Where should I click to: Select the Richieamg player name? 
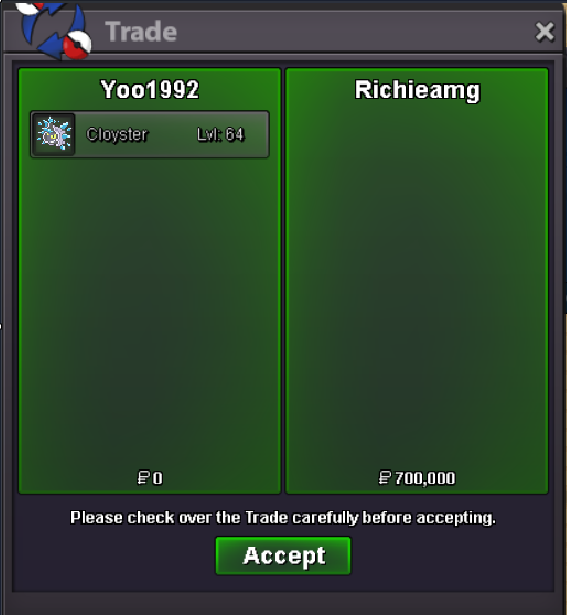tap(417, 90)
